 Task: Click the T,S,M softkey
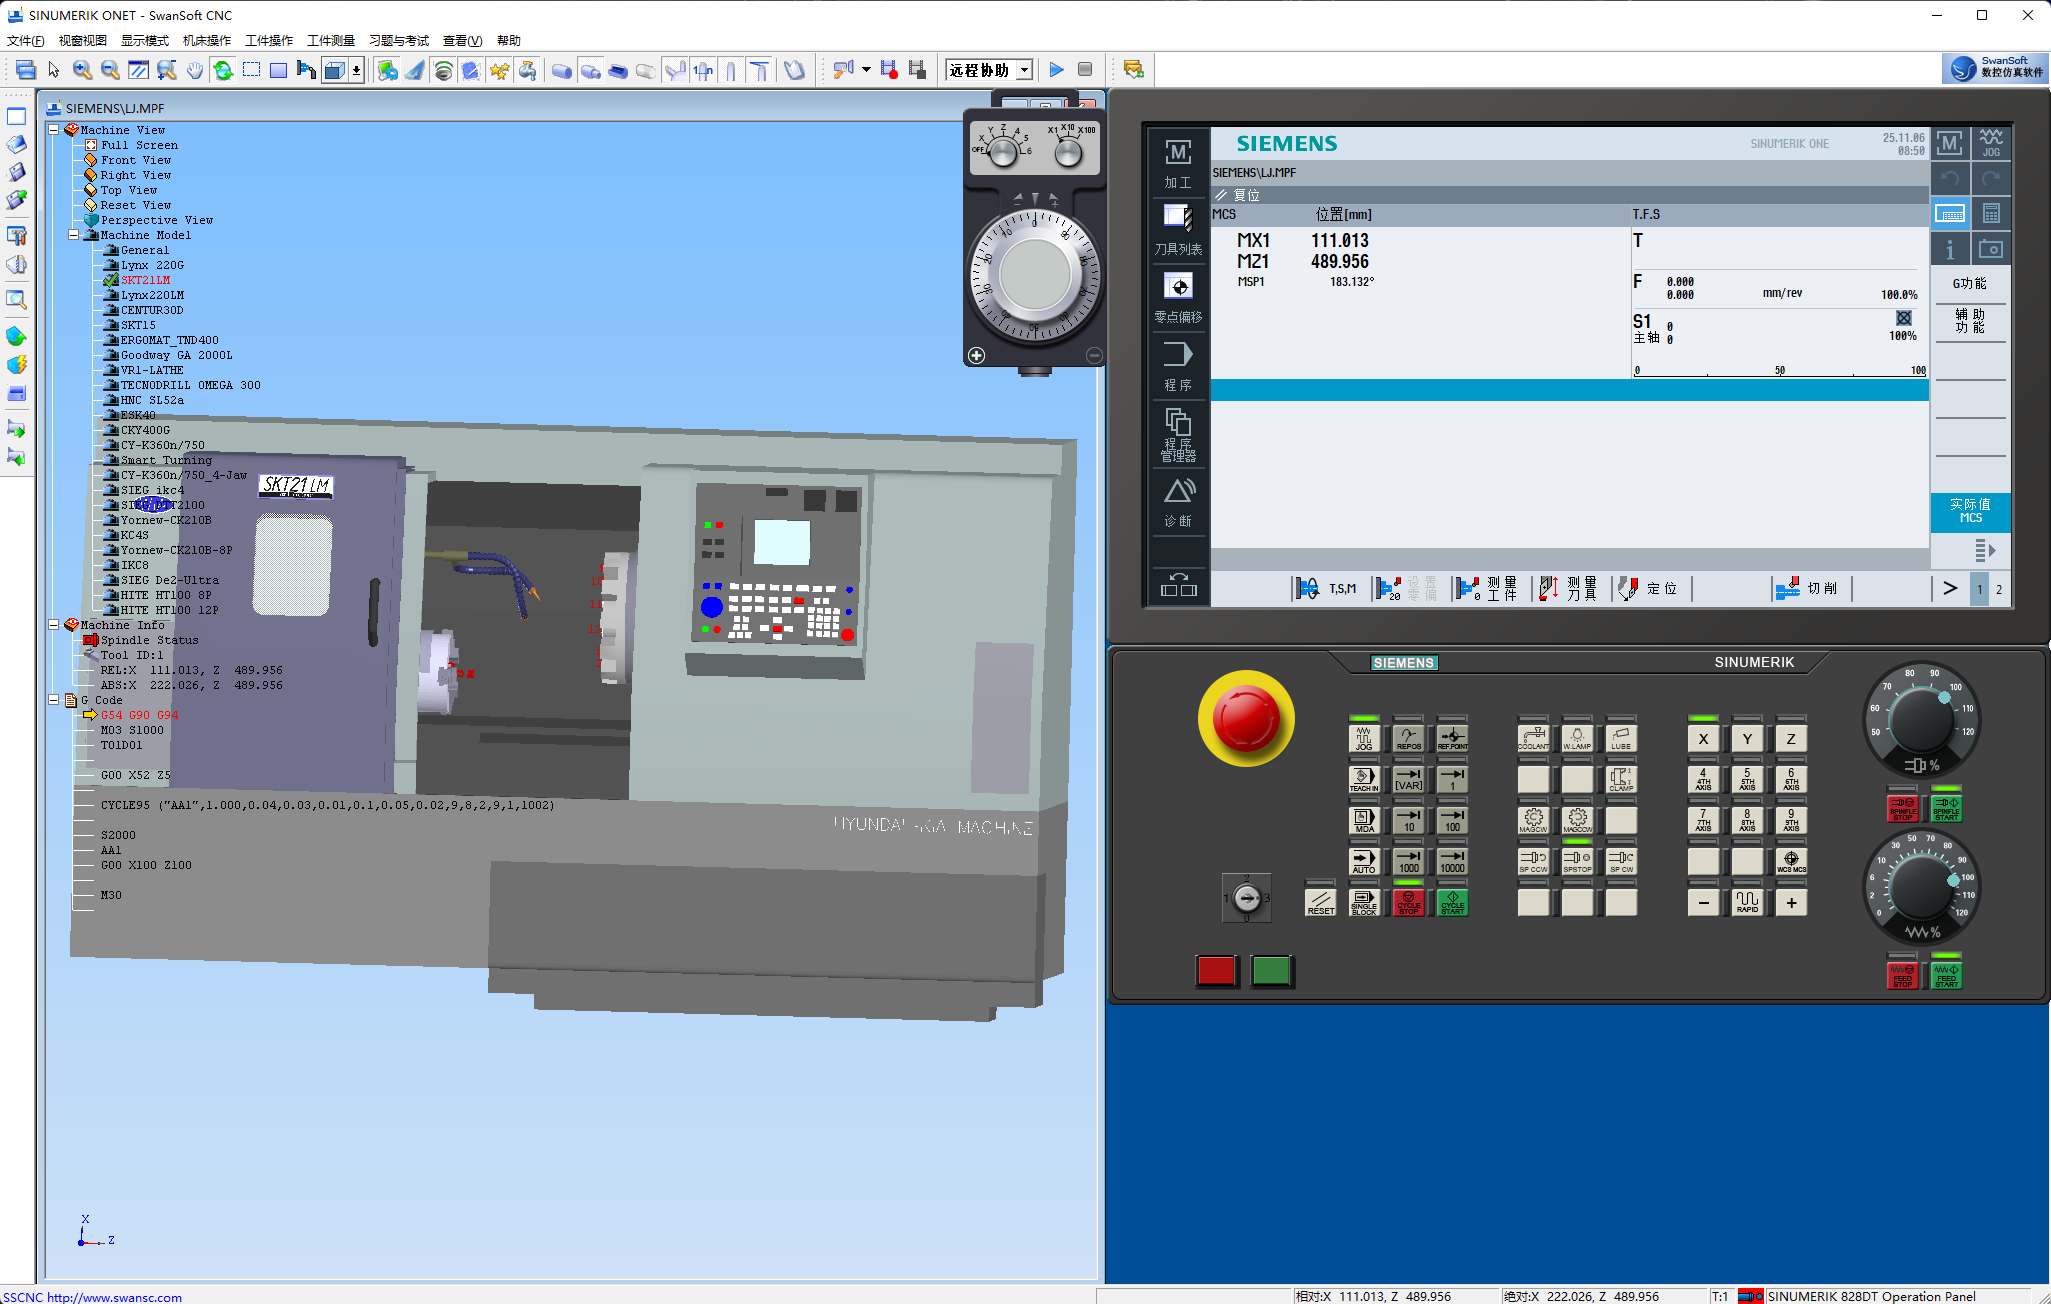(x=1328, y=589)
